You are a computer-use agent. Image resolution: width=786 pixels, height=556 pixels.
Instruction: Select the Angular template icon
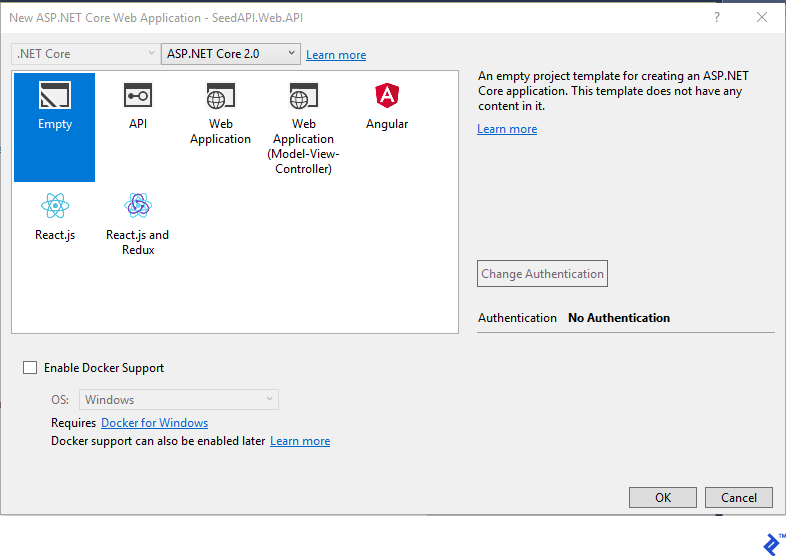pos(386,97)
